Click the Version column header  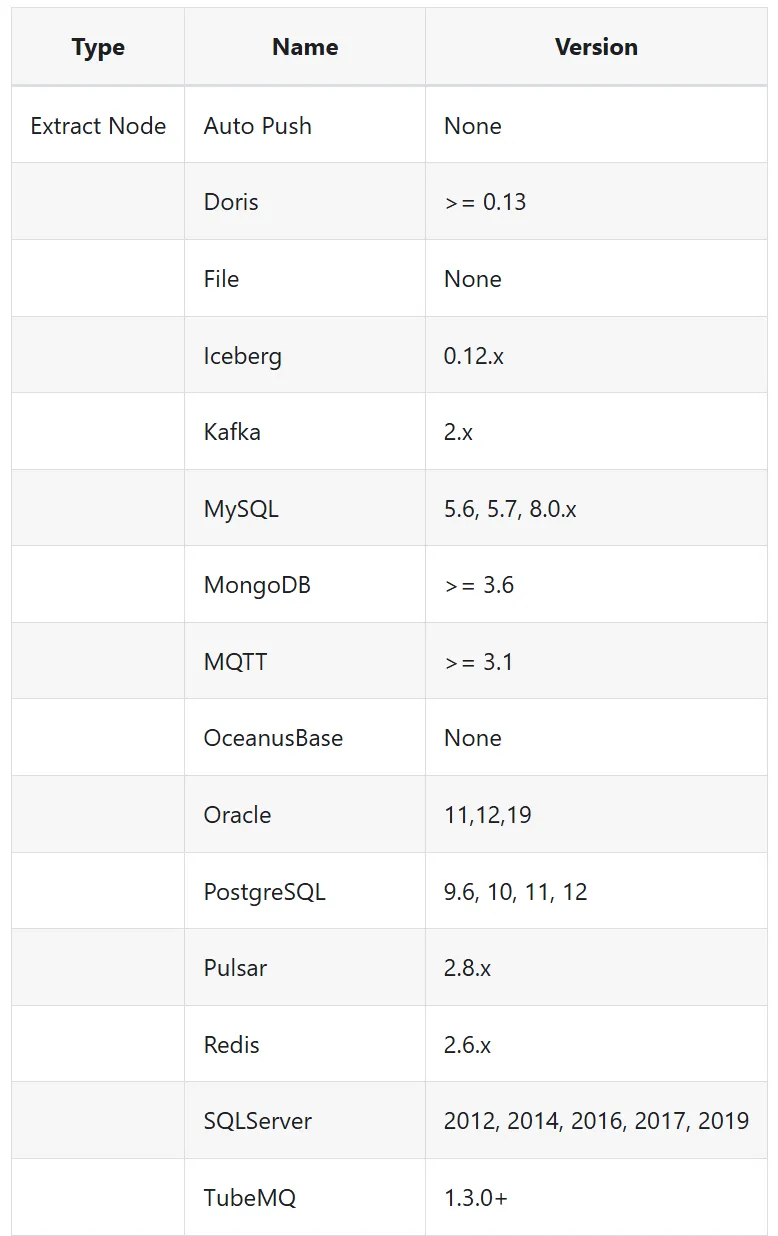596,47
